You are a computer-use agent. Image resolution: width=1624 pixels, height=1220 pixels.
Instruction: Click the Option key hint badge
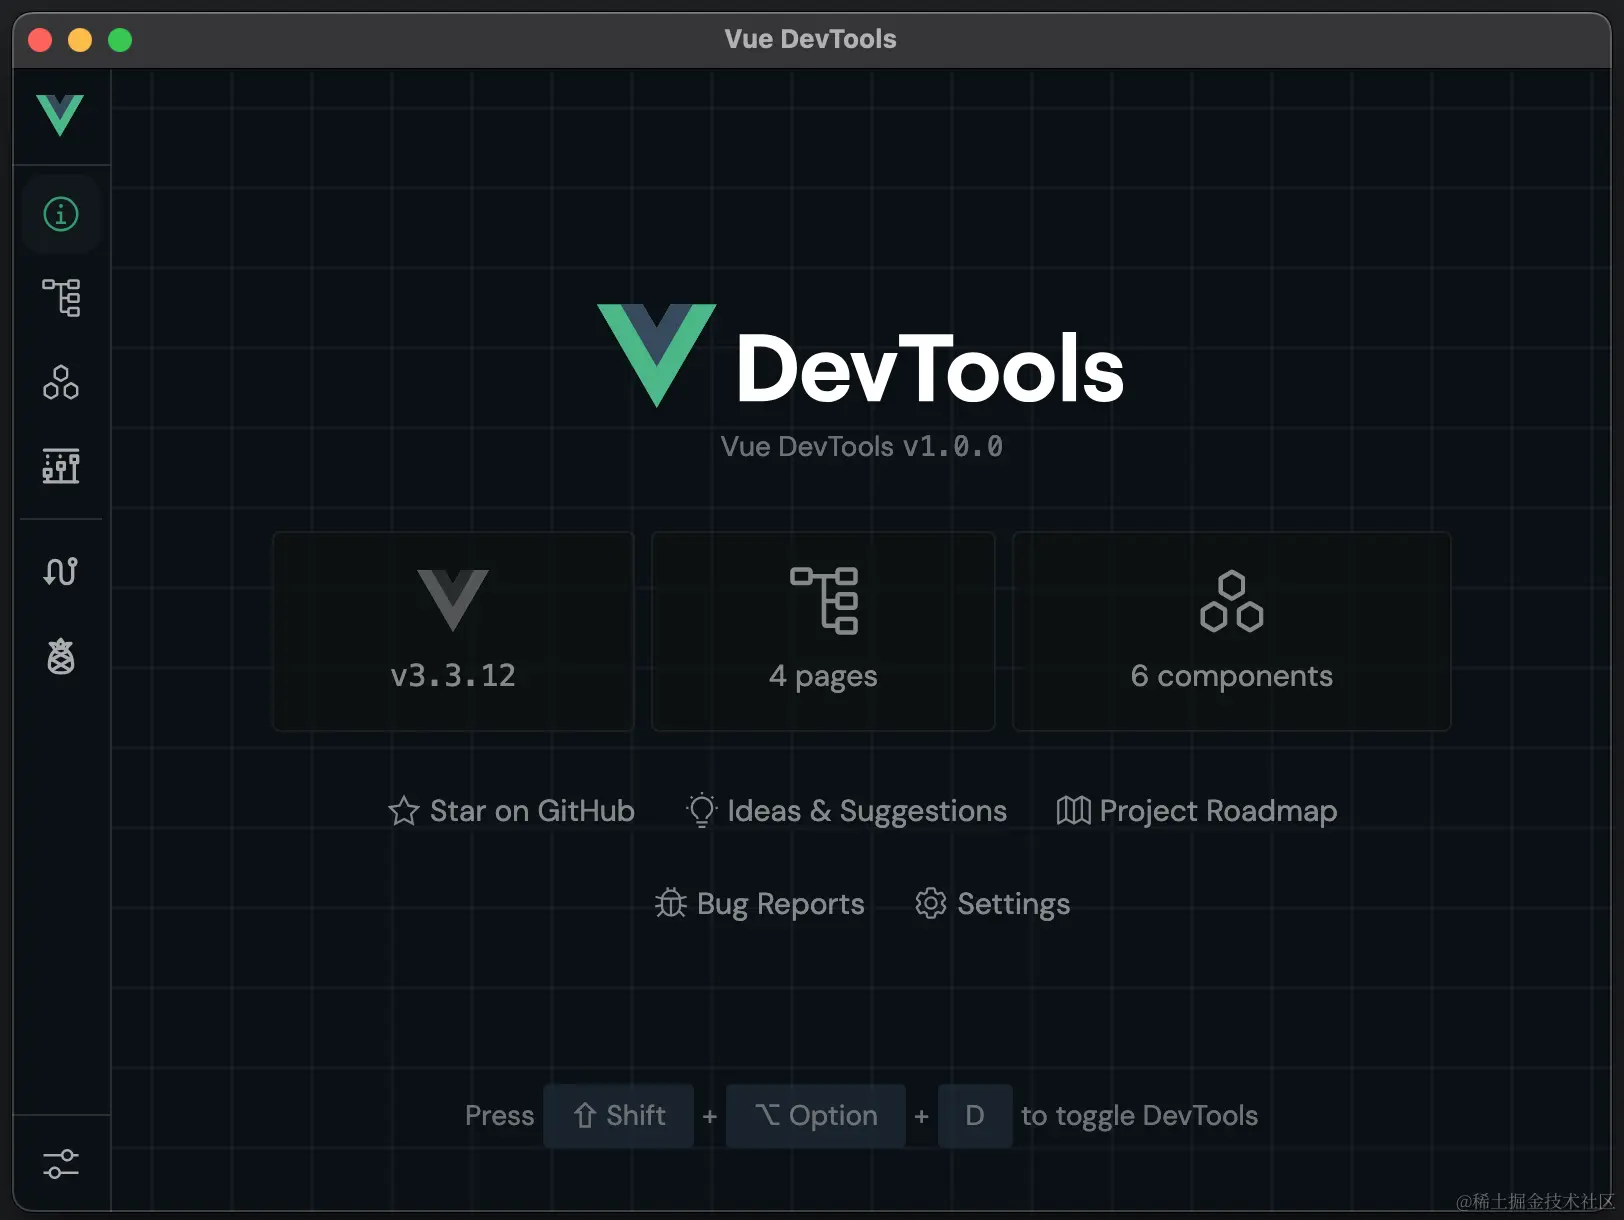815,1115
